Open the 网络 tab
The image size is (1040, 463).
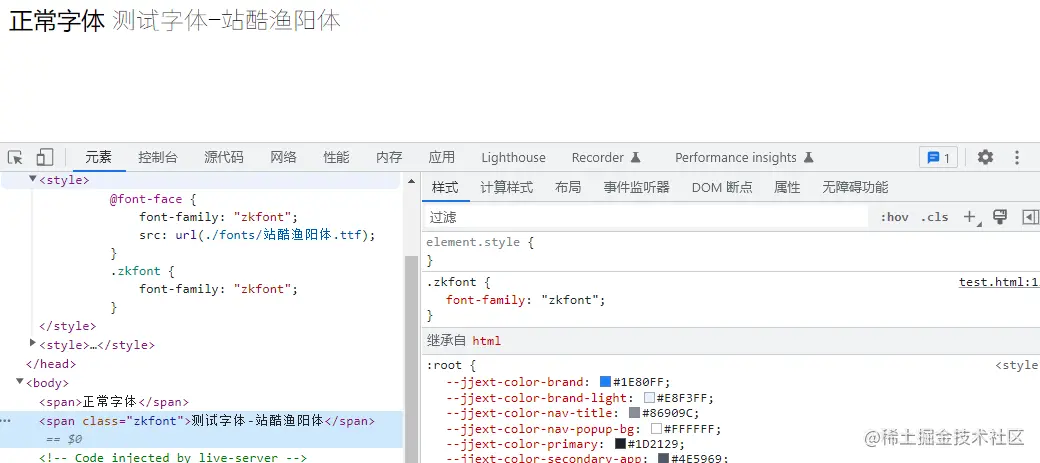pos(283,157)
